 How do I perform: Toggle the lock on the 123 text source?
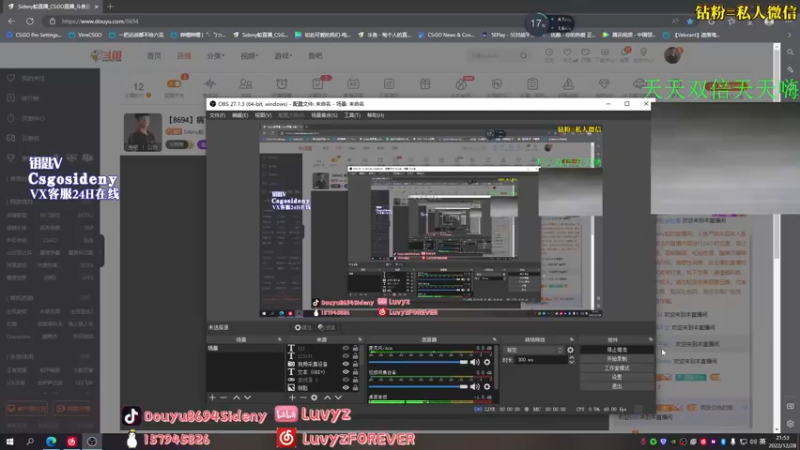tap(356, 348)
